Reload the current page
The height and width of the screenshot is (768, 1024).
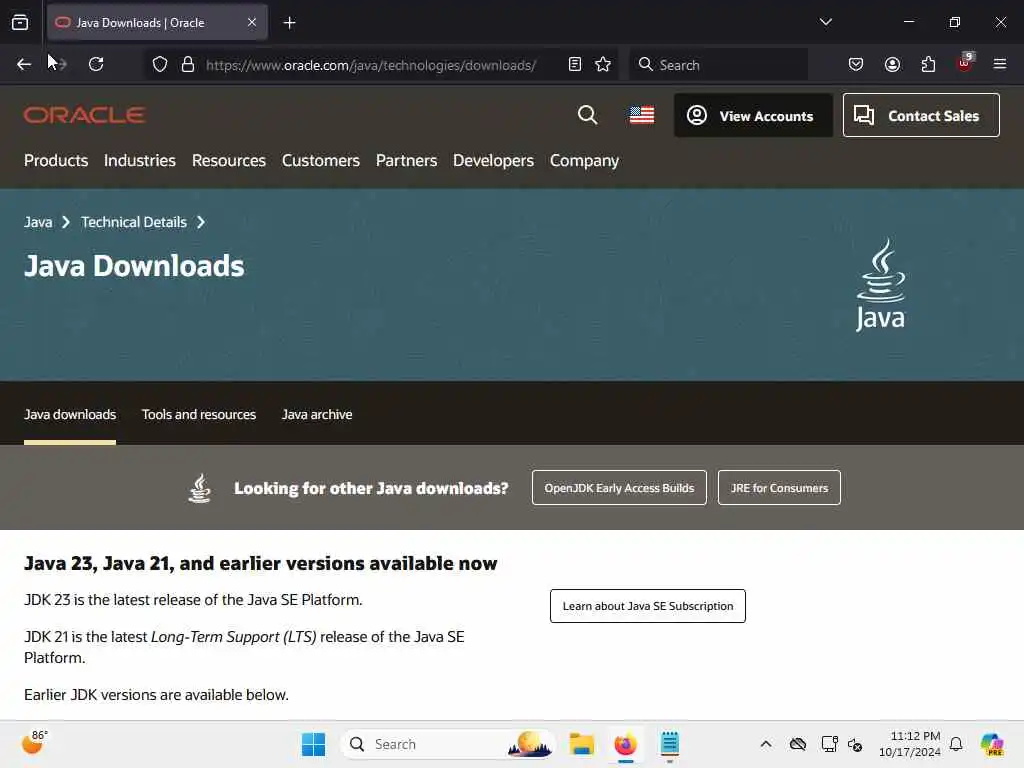96,64
